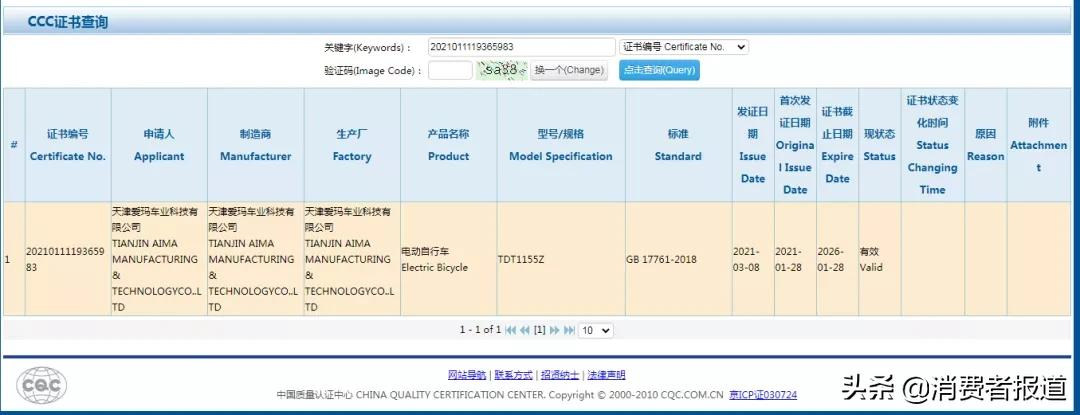Click the Reason column header

click(986, 145)
